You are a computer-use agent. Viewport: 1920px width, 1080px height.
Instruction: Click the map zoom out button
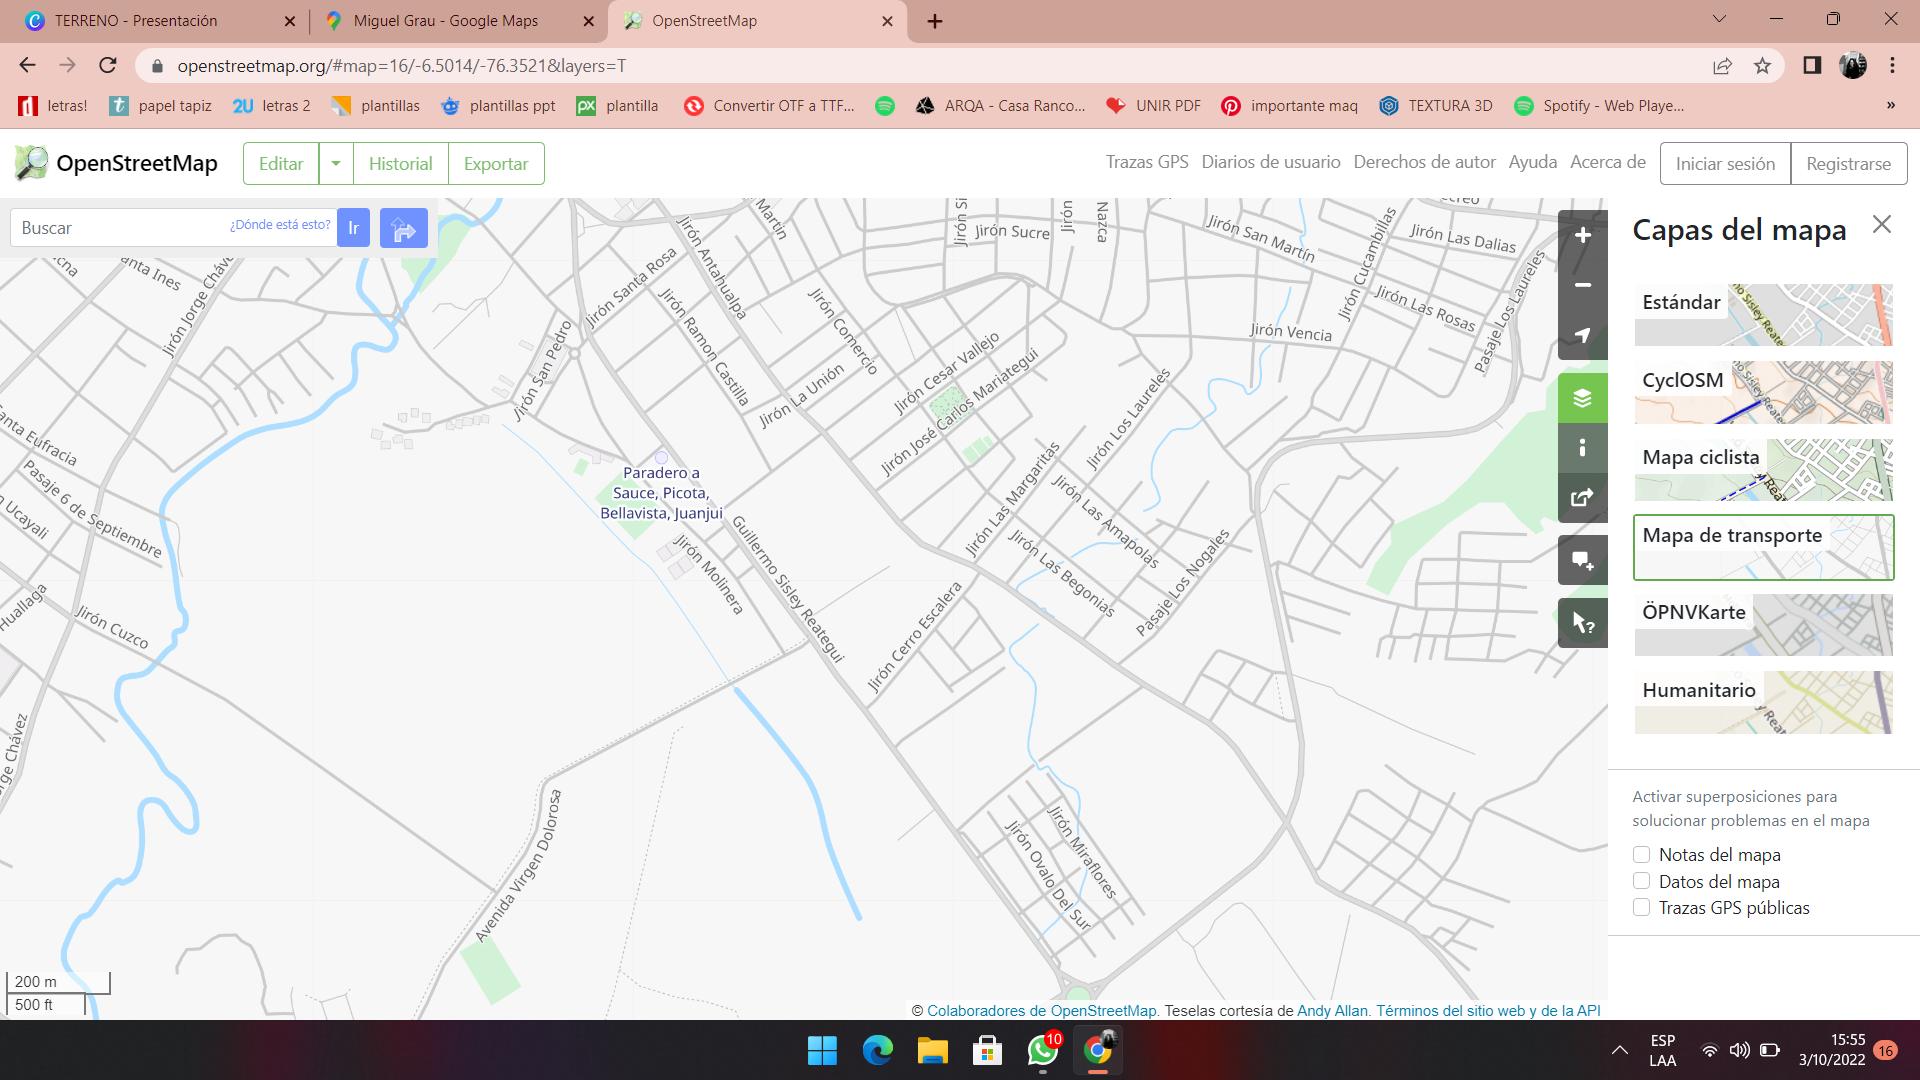pos(1582,285)
